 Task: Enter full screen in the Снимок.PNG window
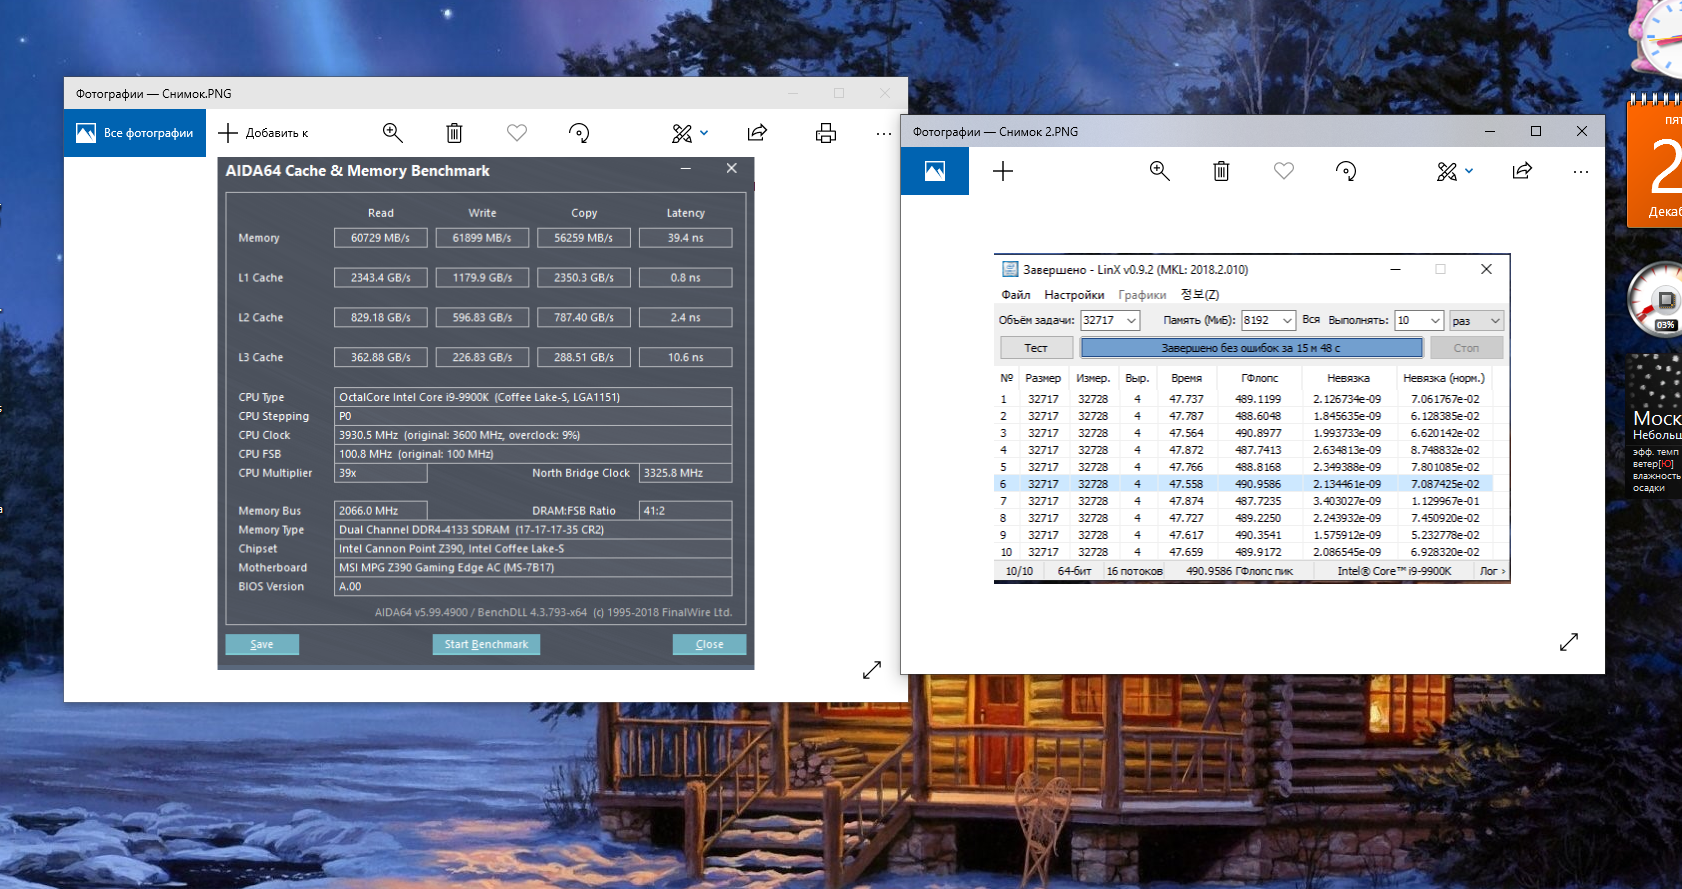872,670
